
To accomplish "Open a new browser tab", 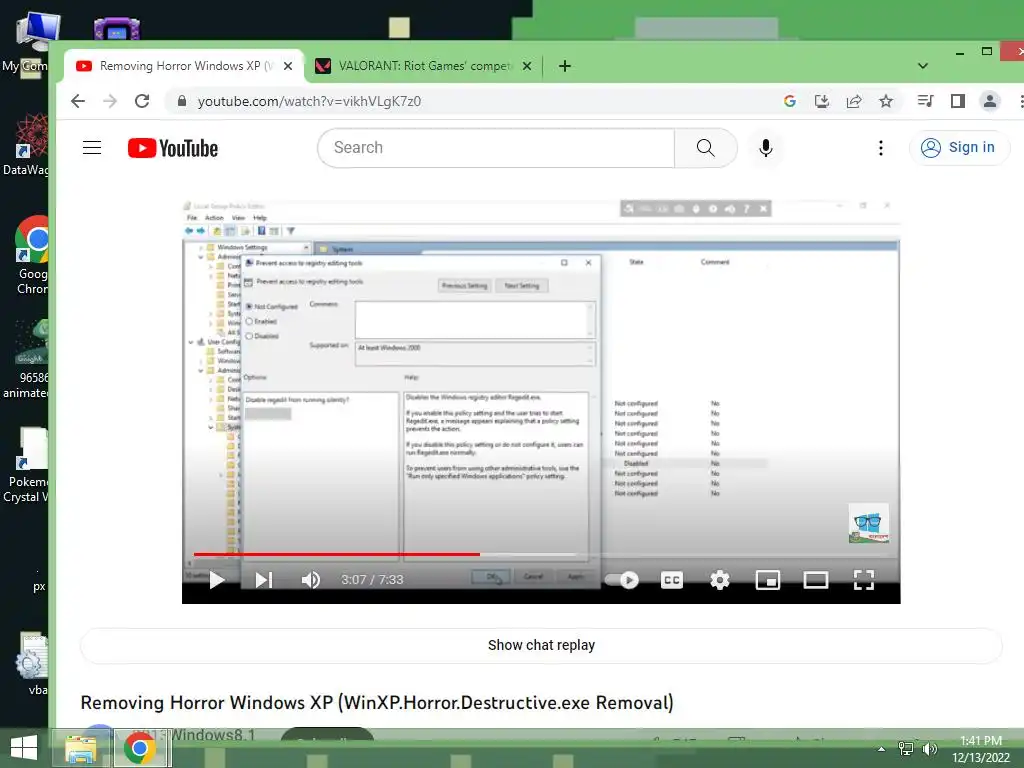I will tap(565, 66).
